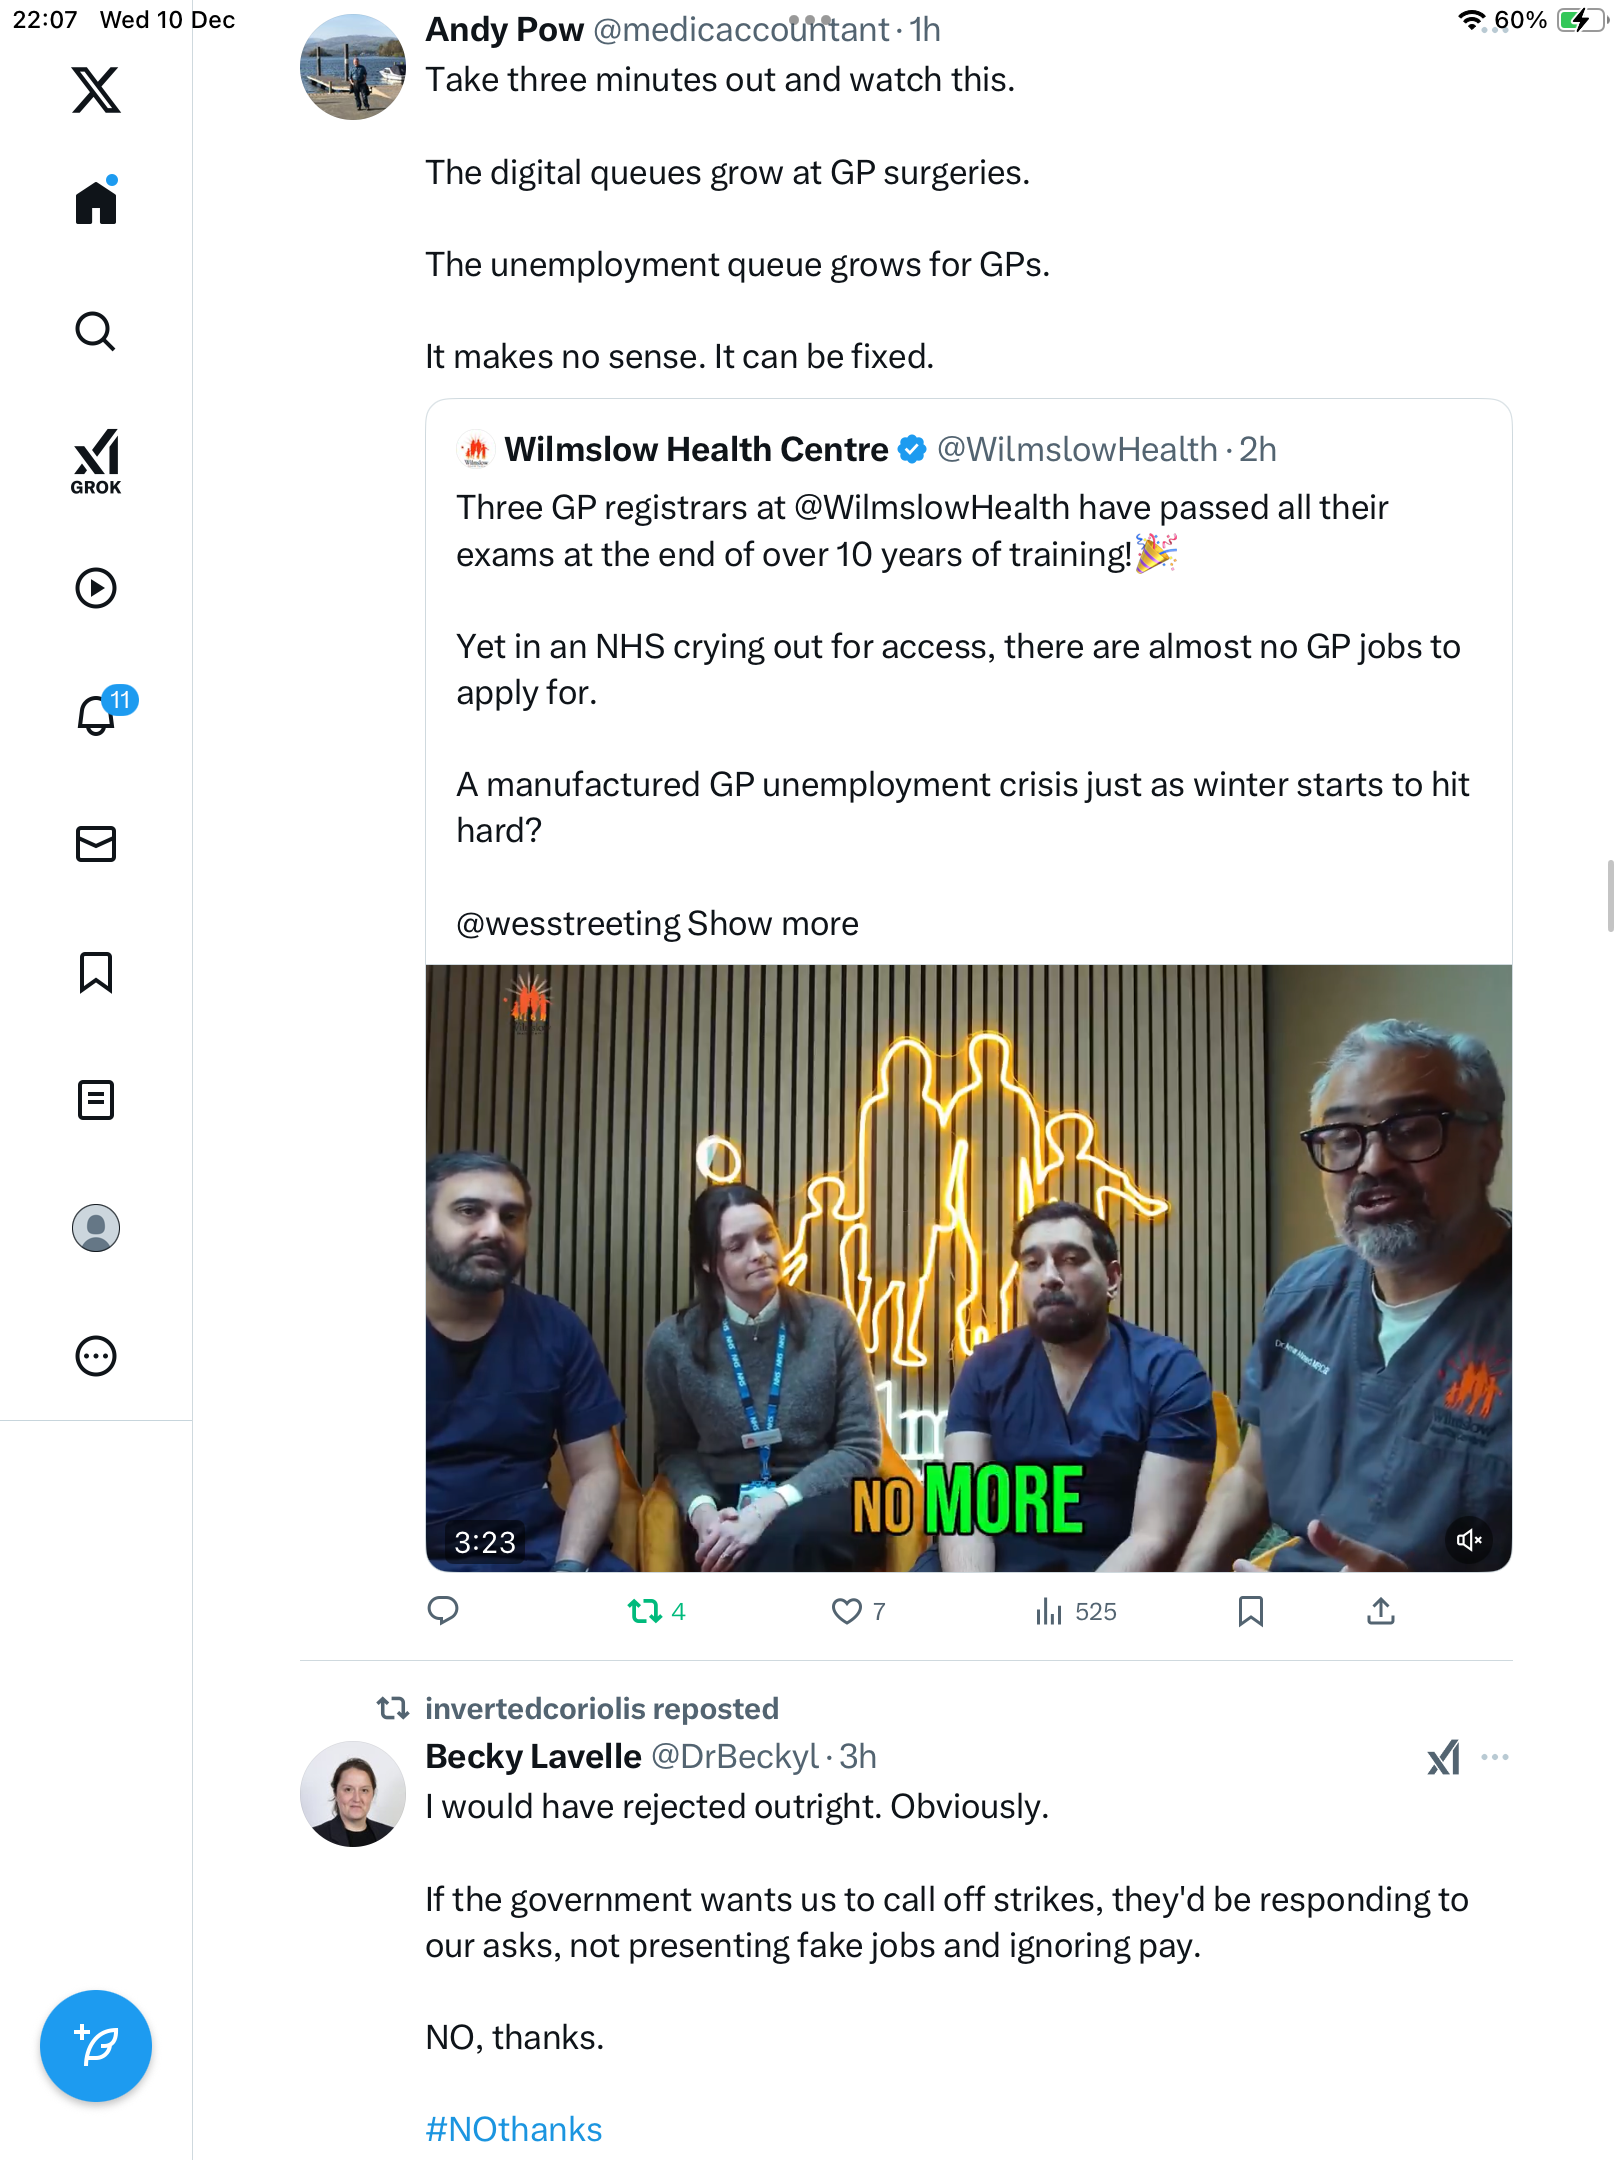This screenshot has height=2160, width=1620.
Task: Open the Lists icon in sidebar
Action: (96, 1100)
